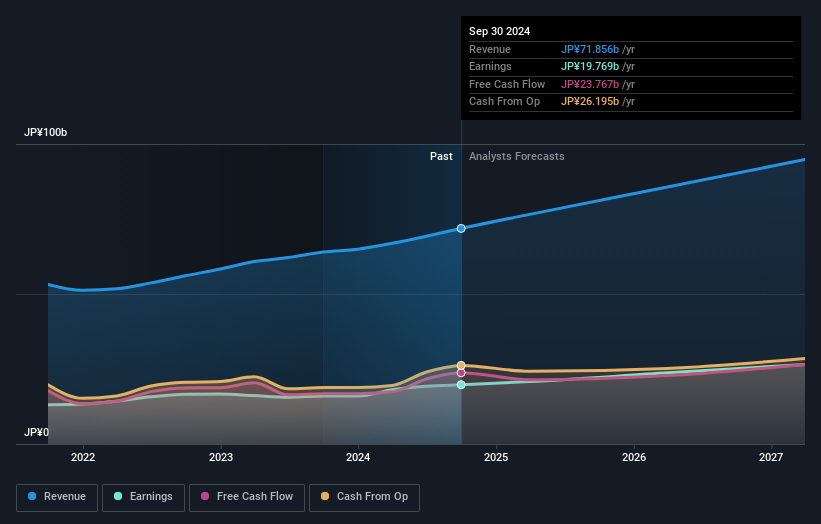821x524 pixels.
Task: Click the 2024 x-axis label
Action: click(358, 458)
